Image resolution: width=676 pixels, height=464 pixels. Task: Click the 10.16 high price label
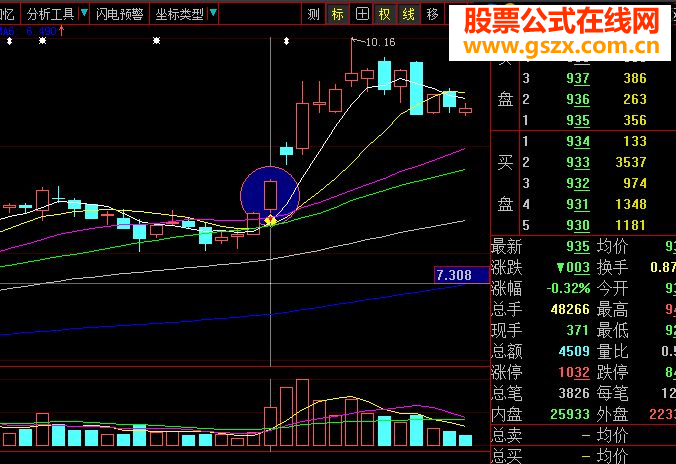(380, 42)
